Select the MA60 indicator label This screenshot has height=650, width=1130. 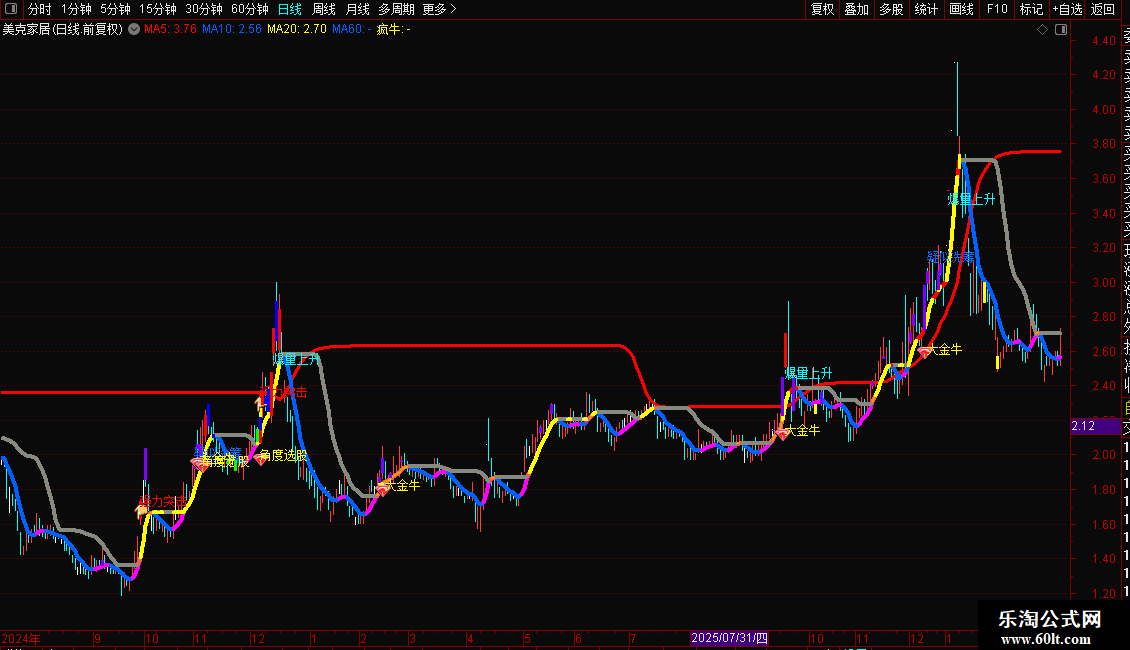click(x=352, y=30)
